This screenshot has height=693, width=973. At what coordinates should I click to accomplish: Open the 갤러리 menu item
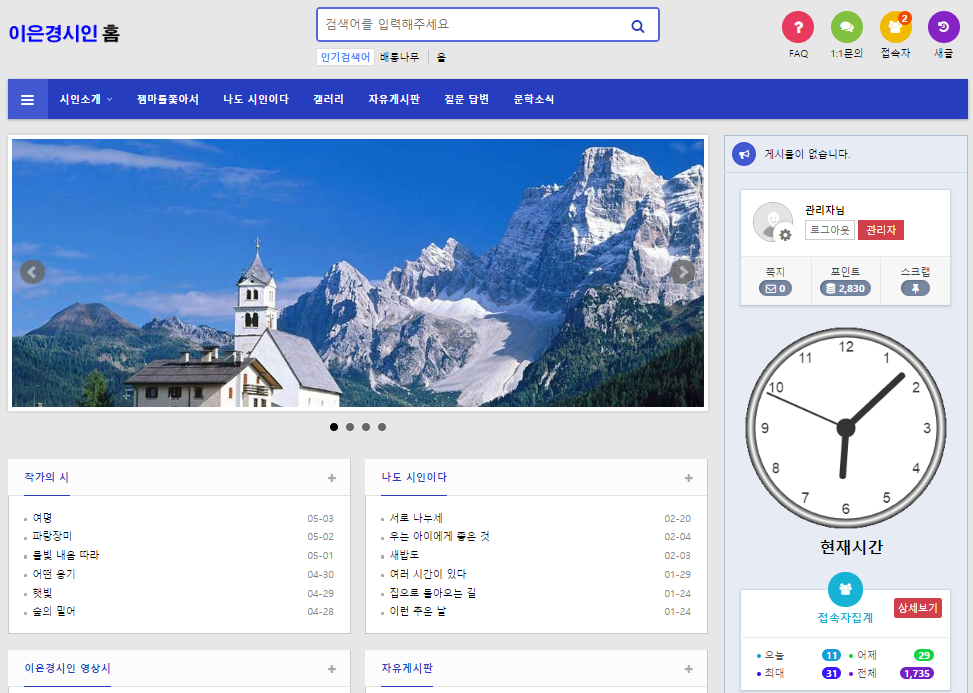[x=328, y=99]
